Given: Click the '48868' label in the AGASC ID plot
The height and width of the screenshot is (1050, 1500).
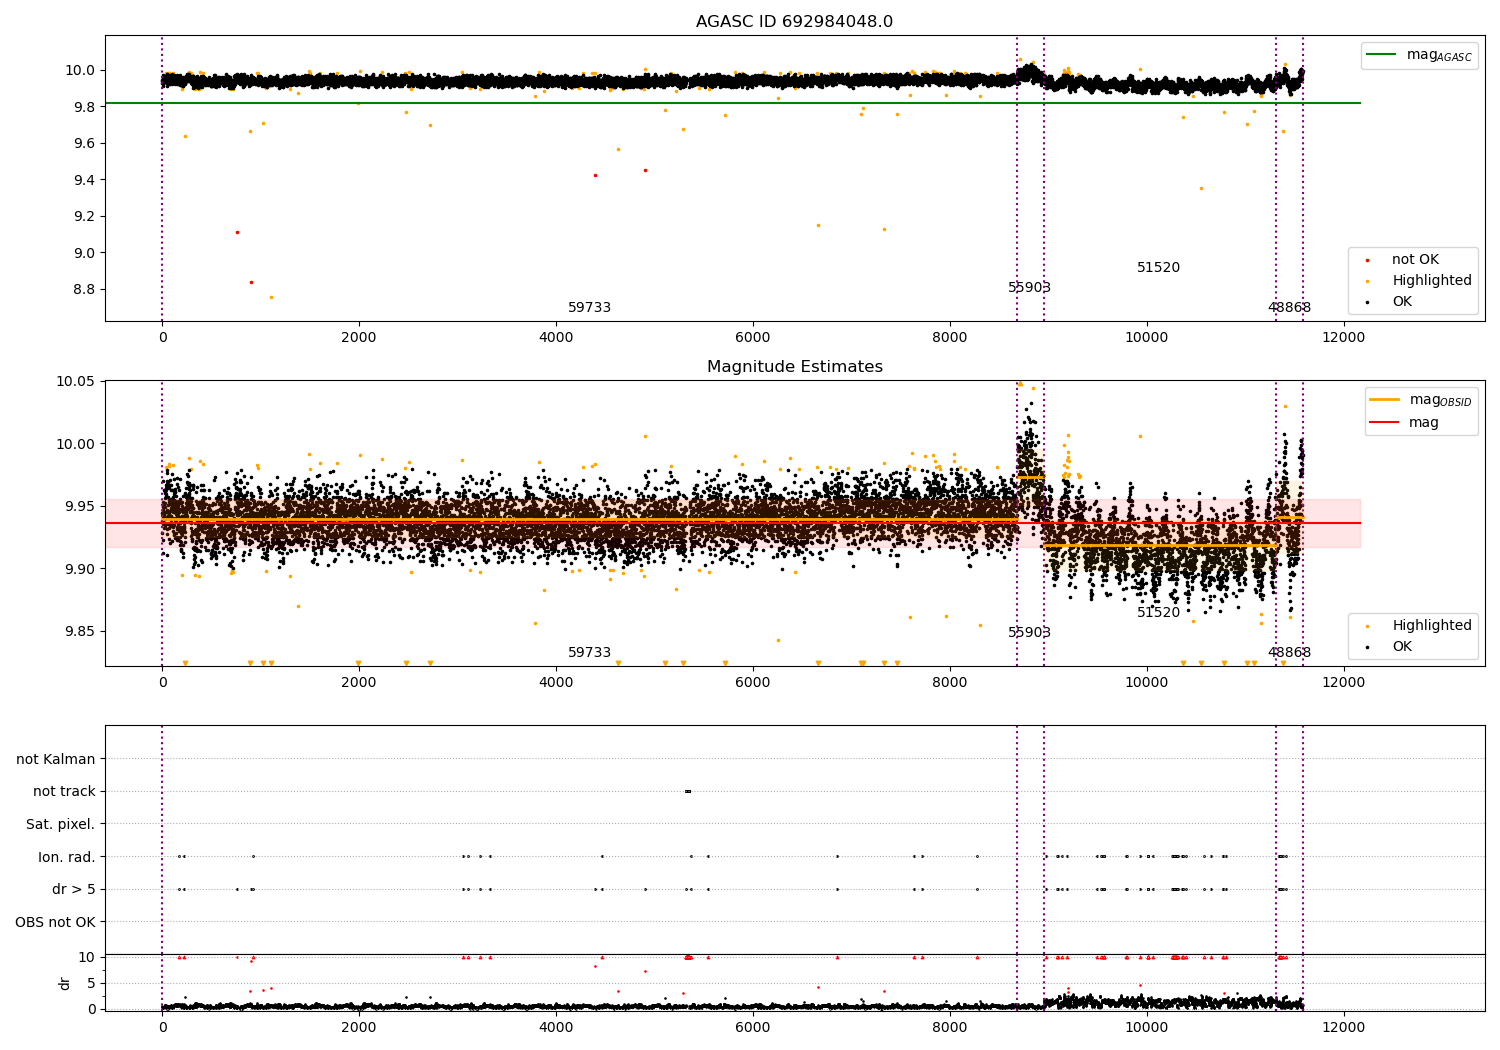Looking at the screenshot, I should pyautogui.click(x=1289, y=308).
